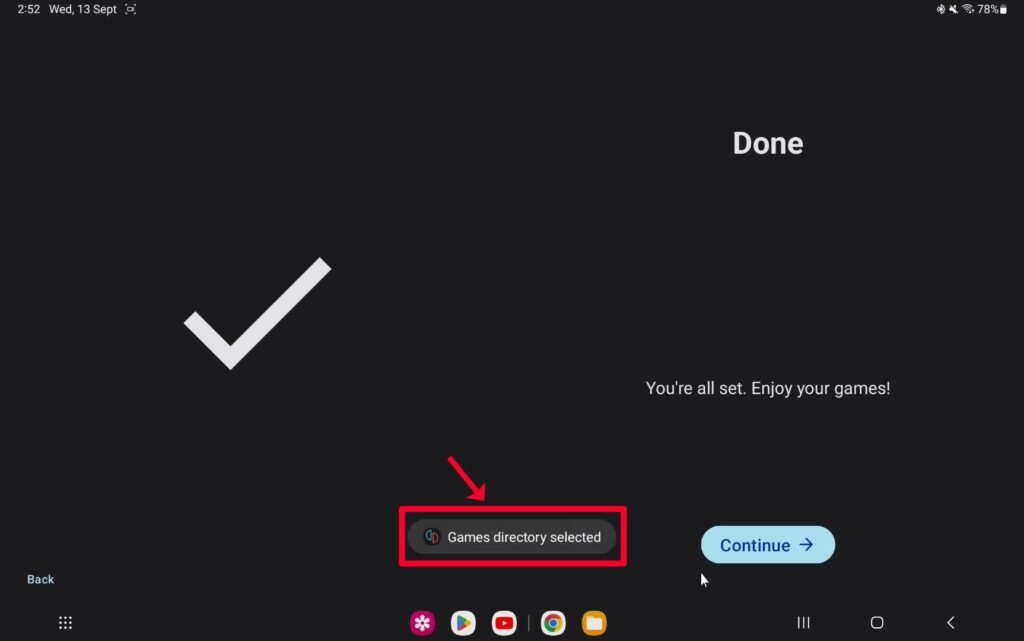Tap the Continue button
The width and height of the screenshot is (1024, 641).
pyautogui.click(x=767, y=544)
